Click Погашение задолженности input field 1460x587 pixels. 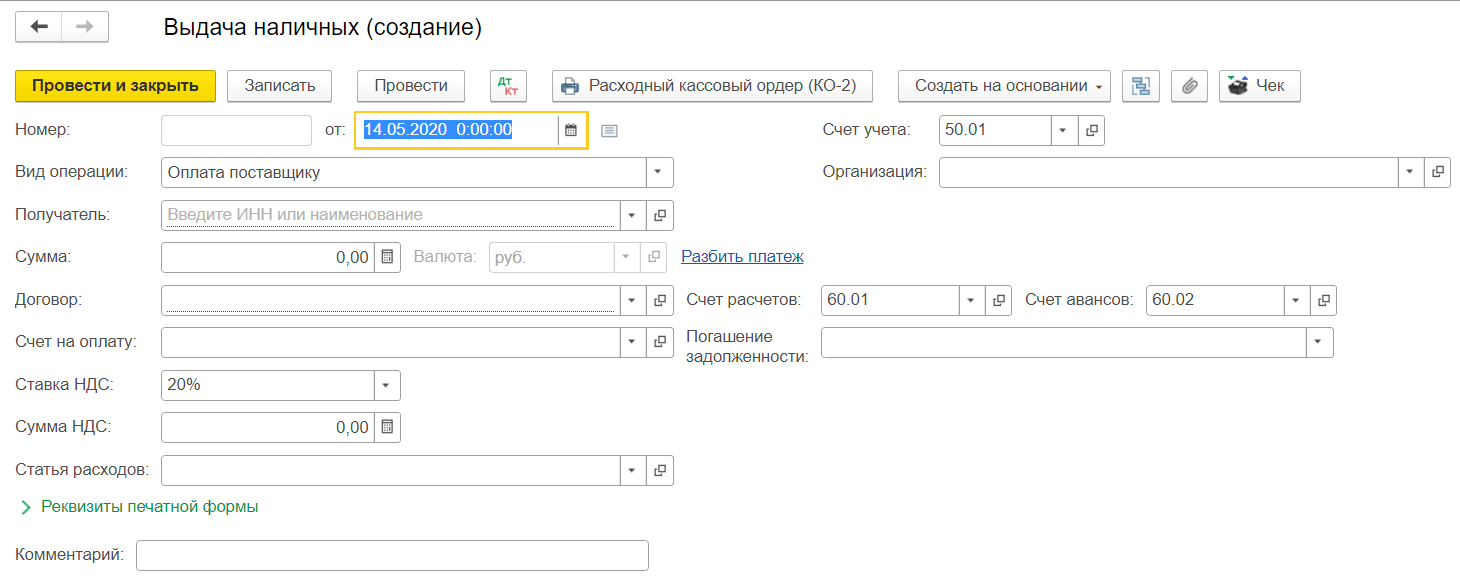pos(1064,342)
